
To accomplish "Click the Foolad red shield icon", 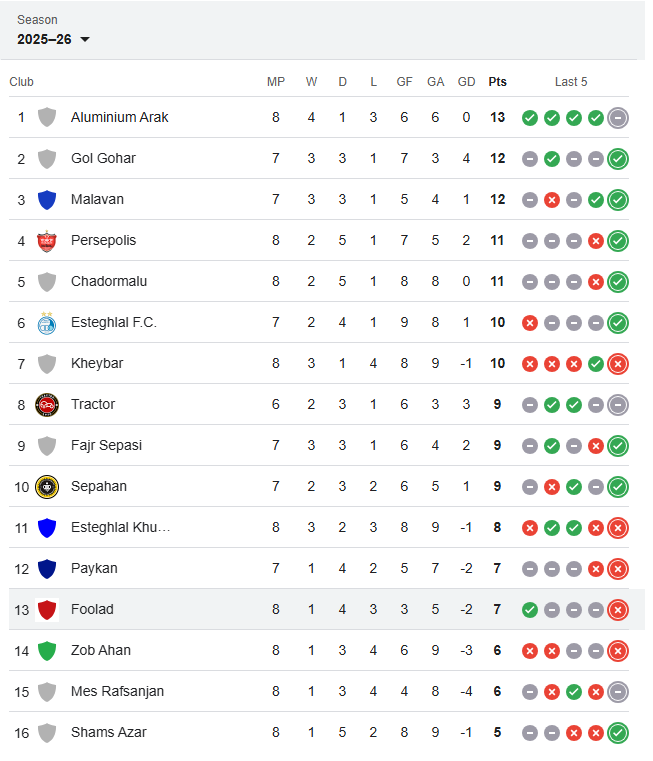I will click(x=46, y=609).
